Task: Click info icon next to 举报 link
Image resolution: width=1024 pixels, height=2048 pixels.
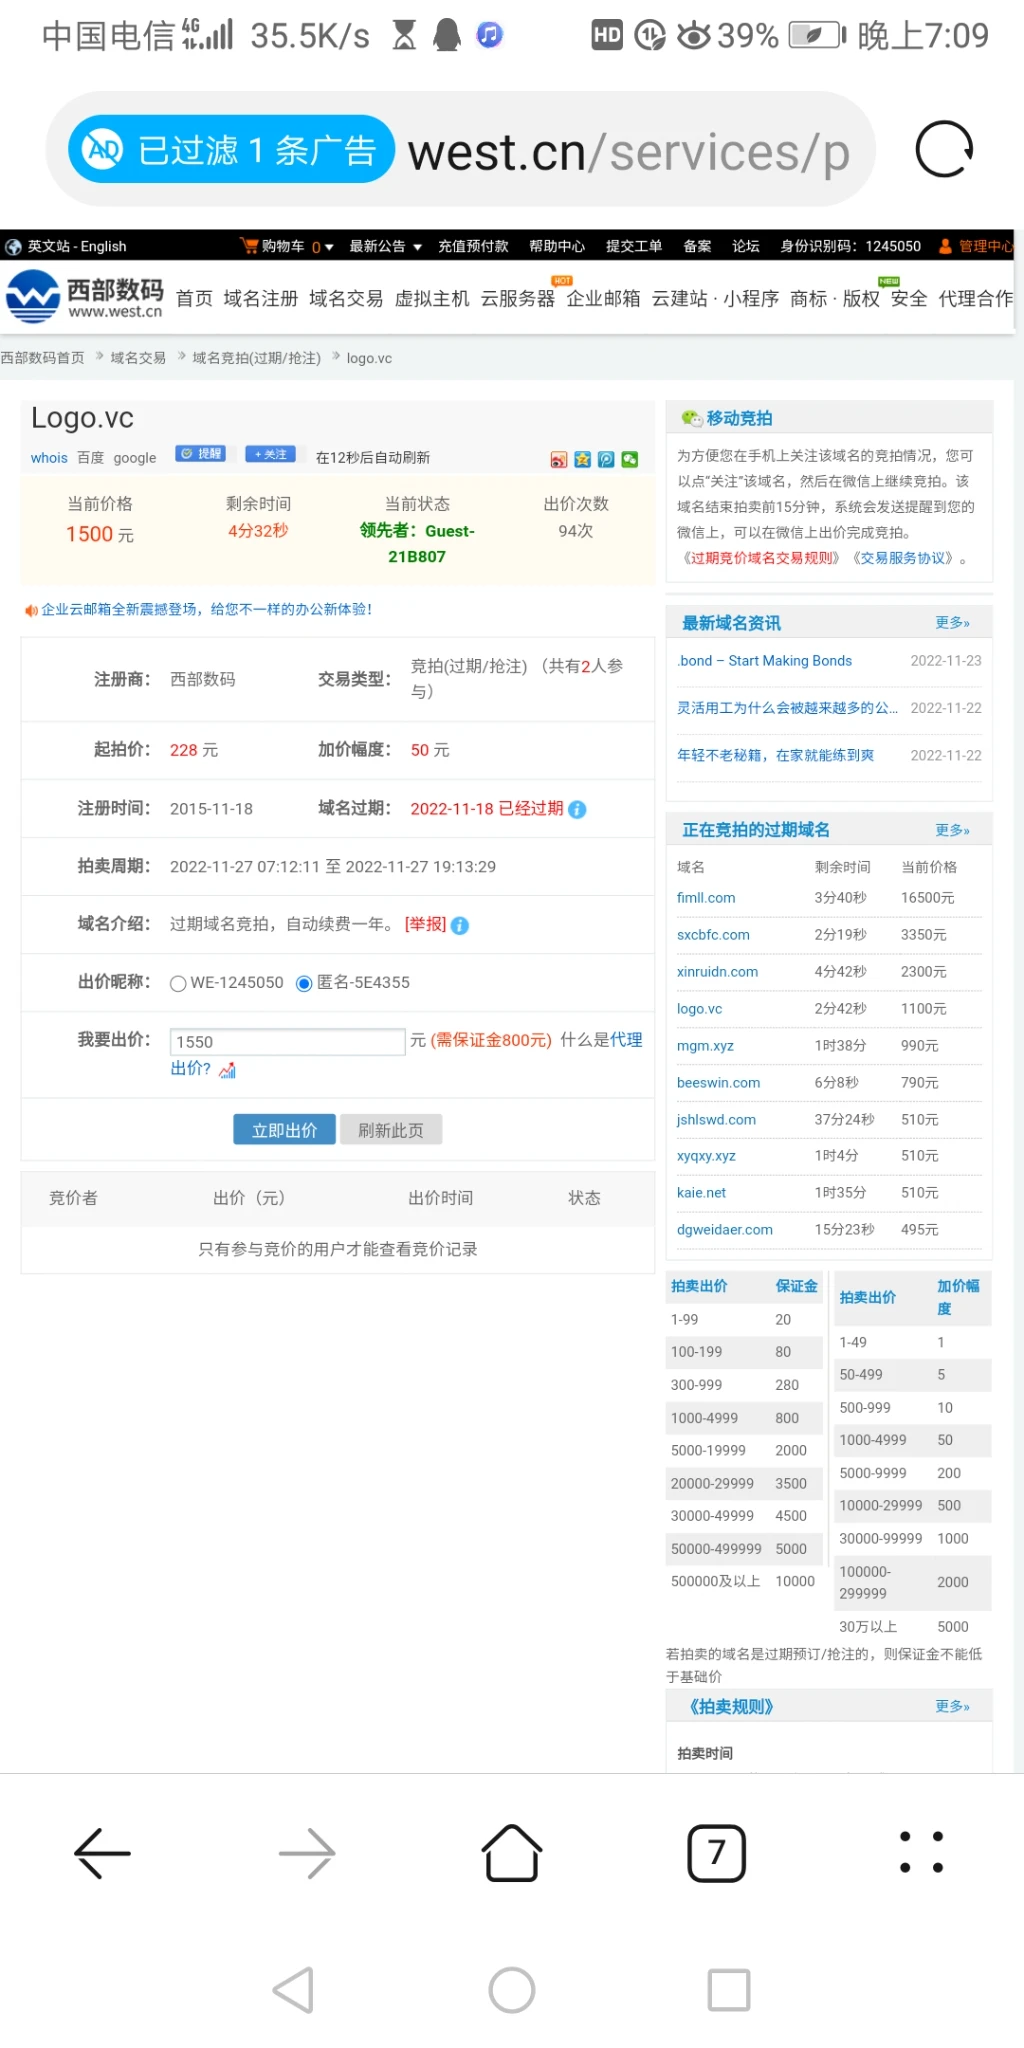Action: [460, 925]
